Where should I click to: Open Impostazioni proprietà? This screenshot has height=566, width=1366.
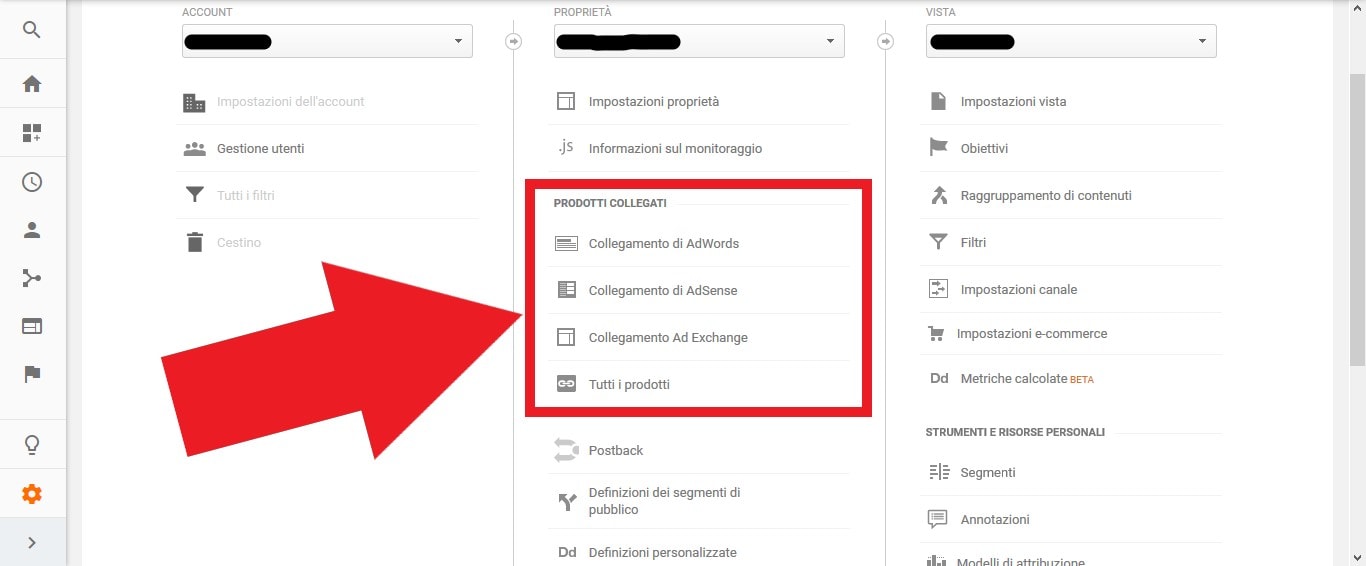(654, 101)
